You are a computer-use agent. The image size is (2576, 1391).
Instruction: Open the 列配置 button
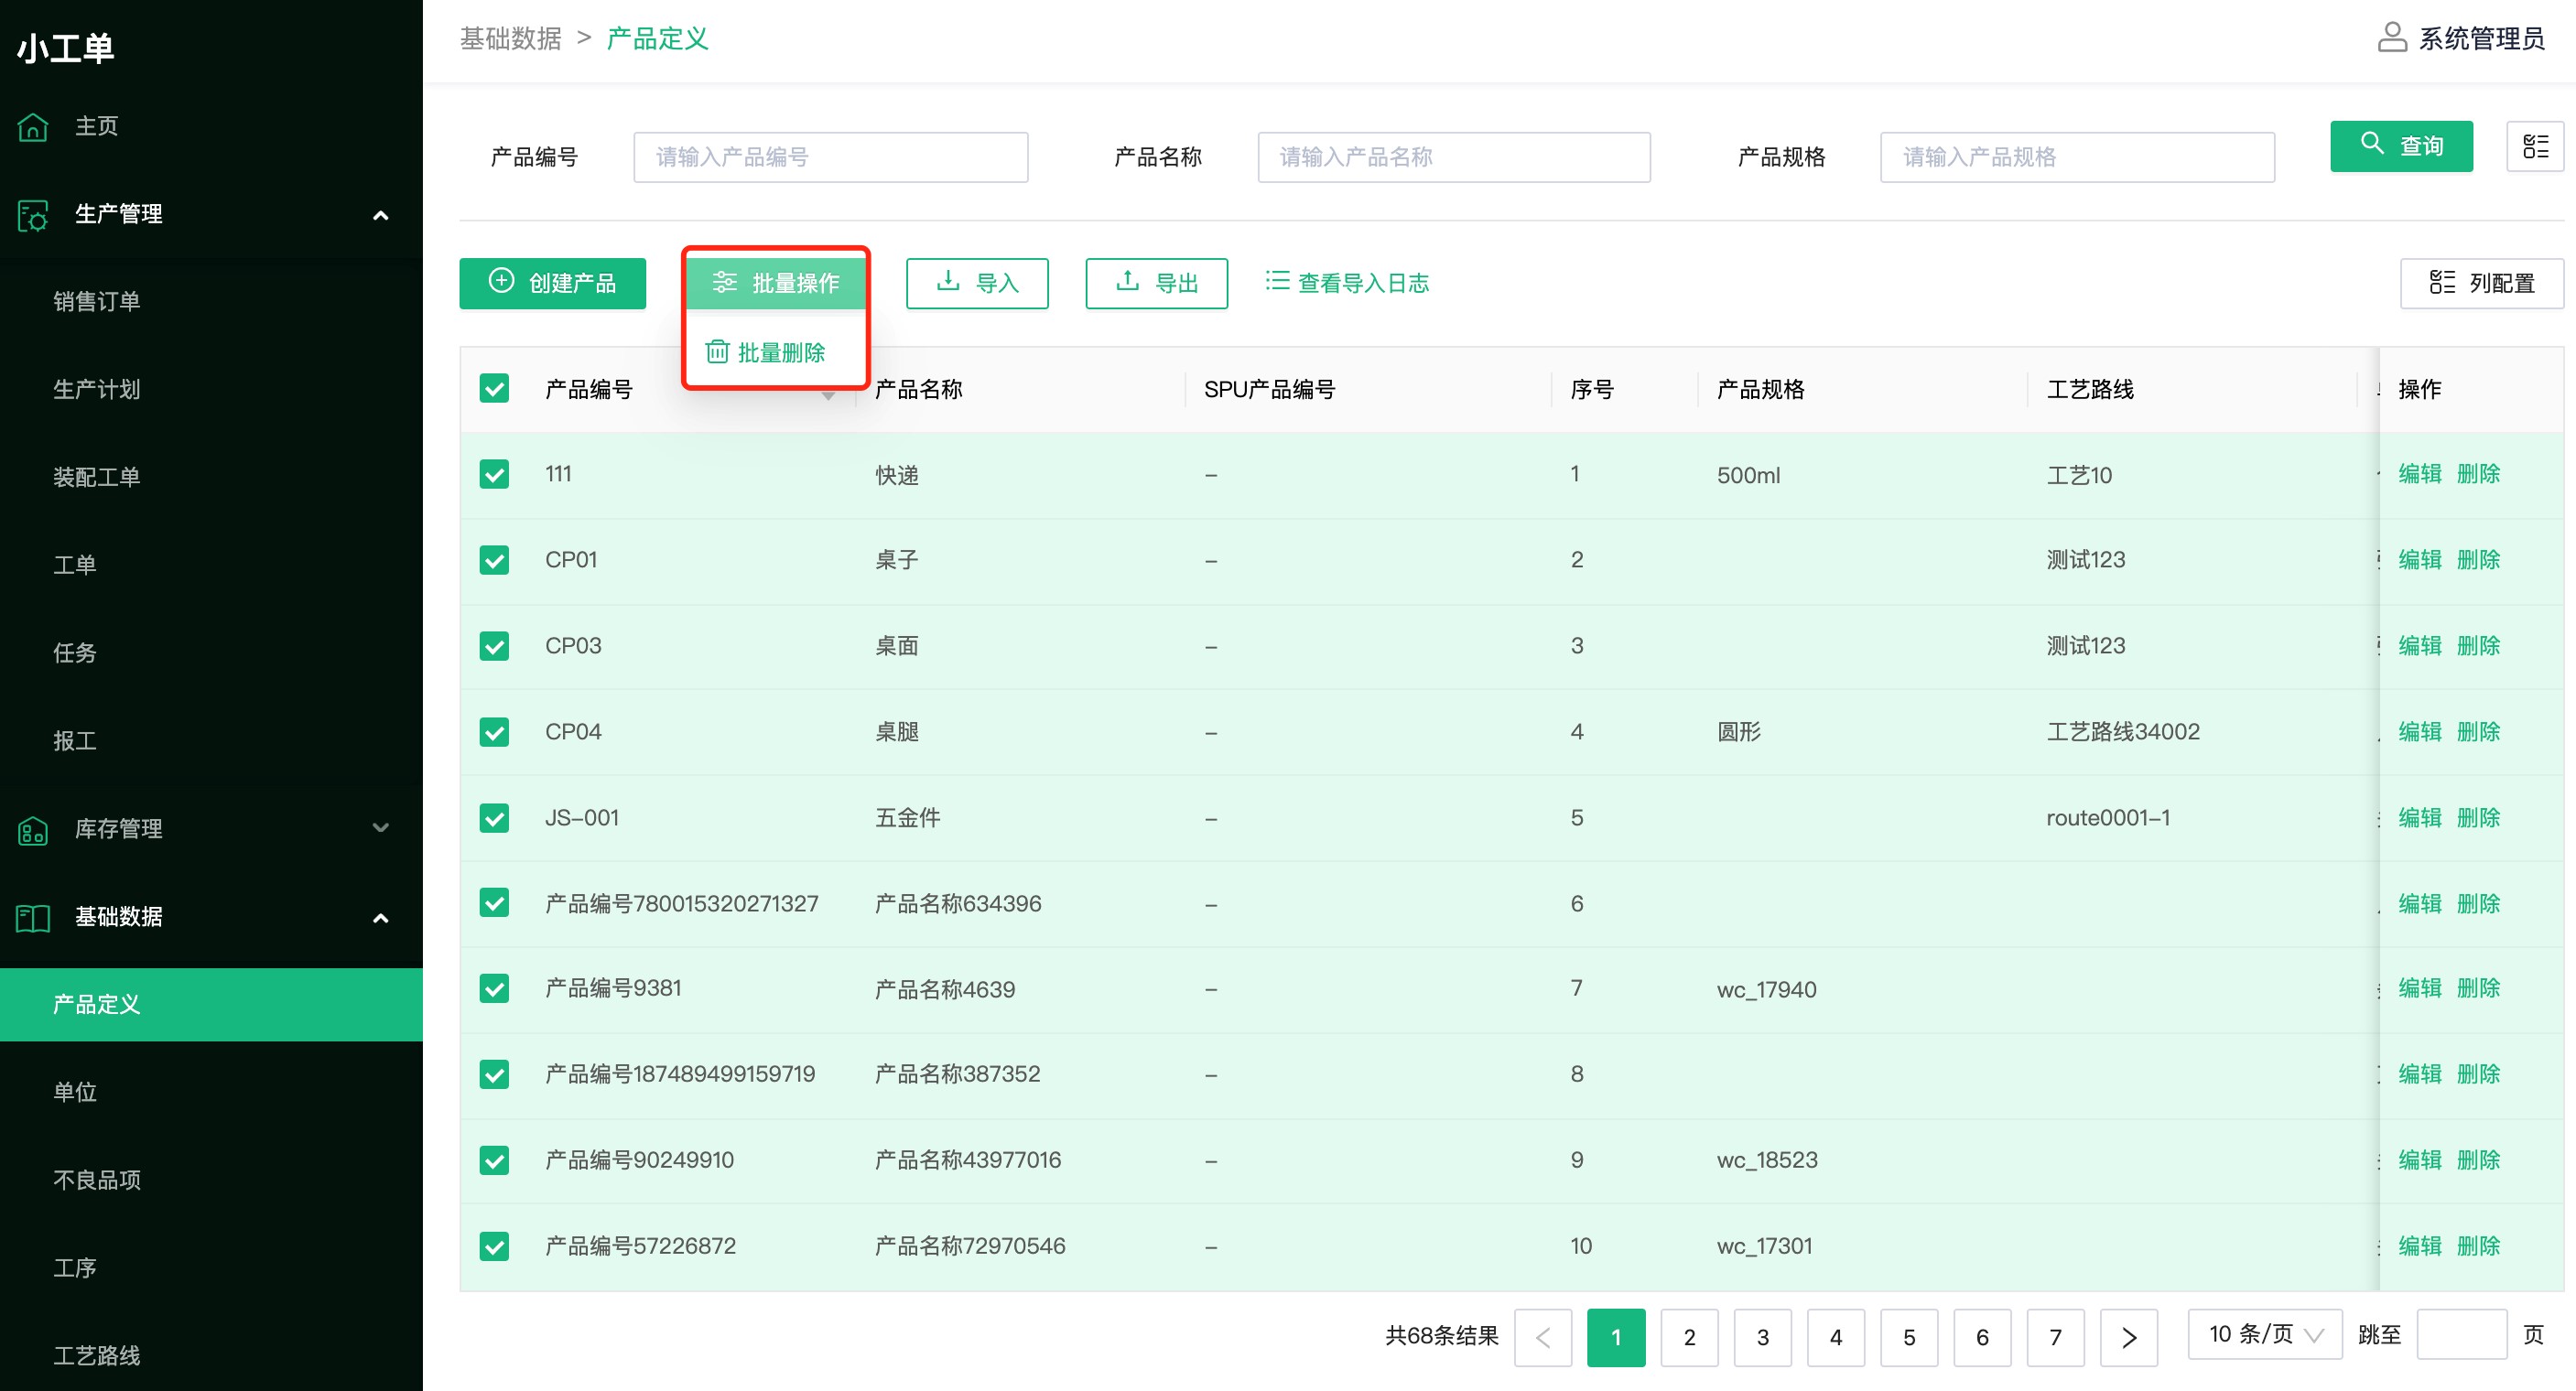click(2481, 283)
